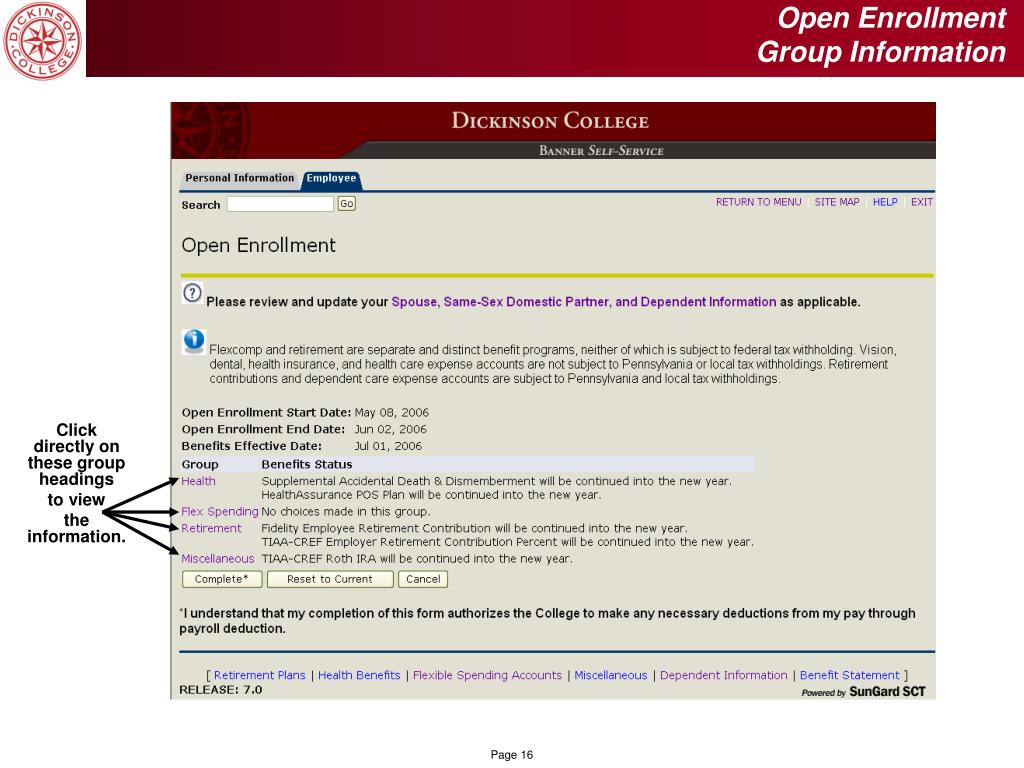Click the EXIT link
The width and height of the screenshot is (1024, 768).
click(921, 202)
